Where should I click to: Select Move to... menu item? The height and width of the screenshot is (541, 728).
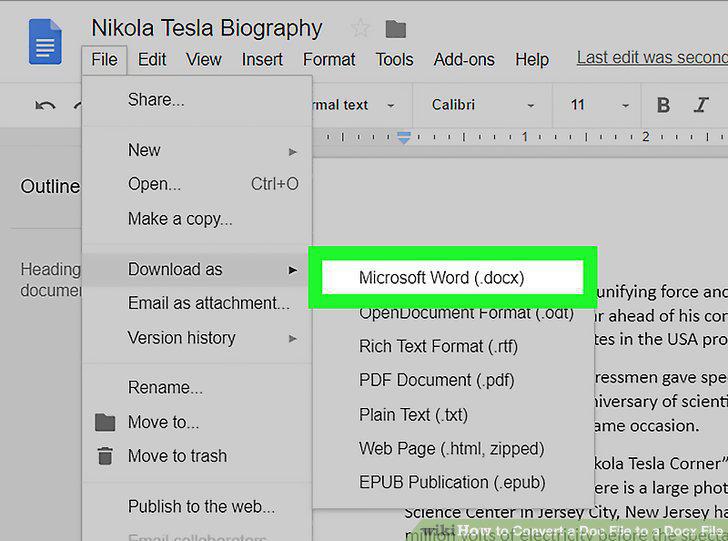[197, 422]
